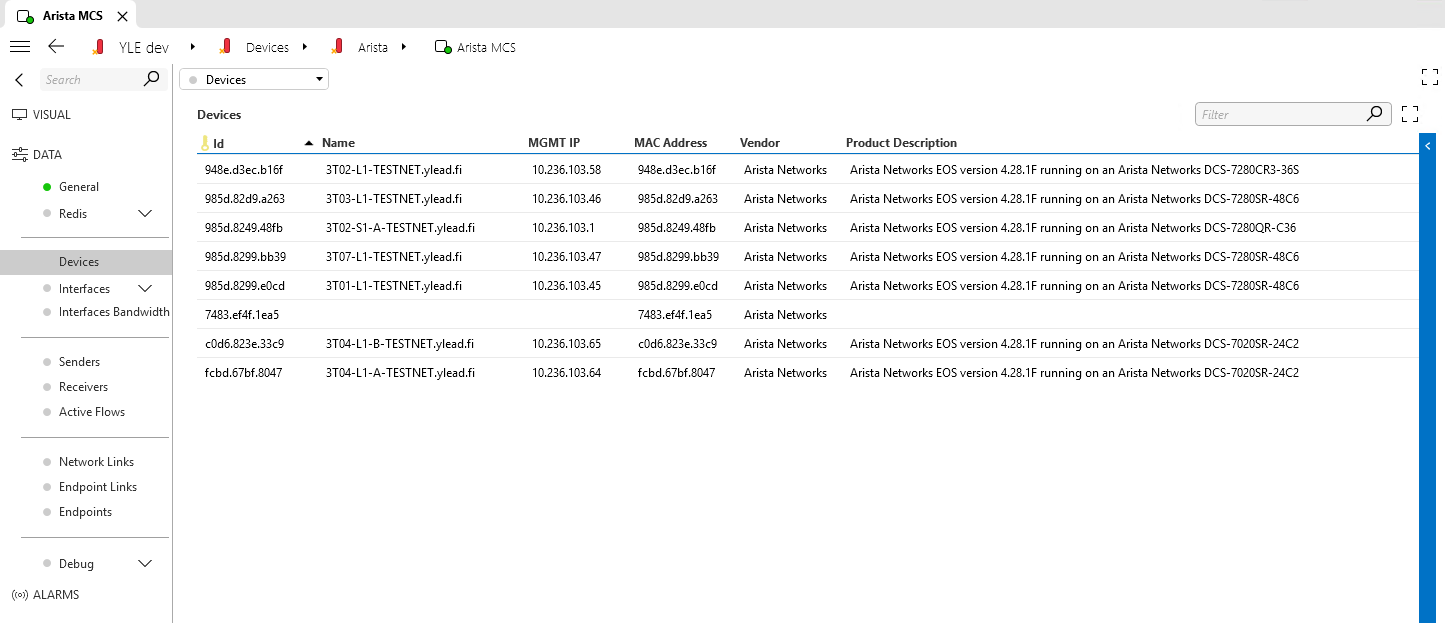Click MGMT IP 10.236.103.58
This screenshot has width=1445, height=623.
[566, 170]
